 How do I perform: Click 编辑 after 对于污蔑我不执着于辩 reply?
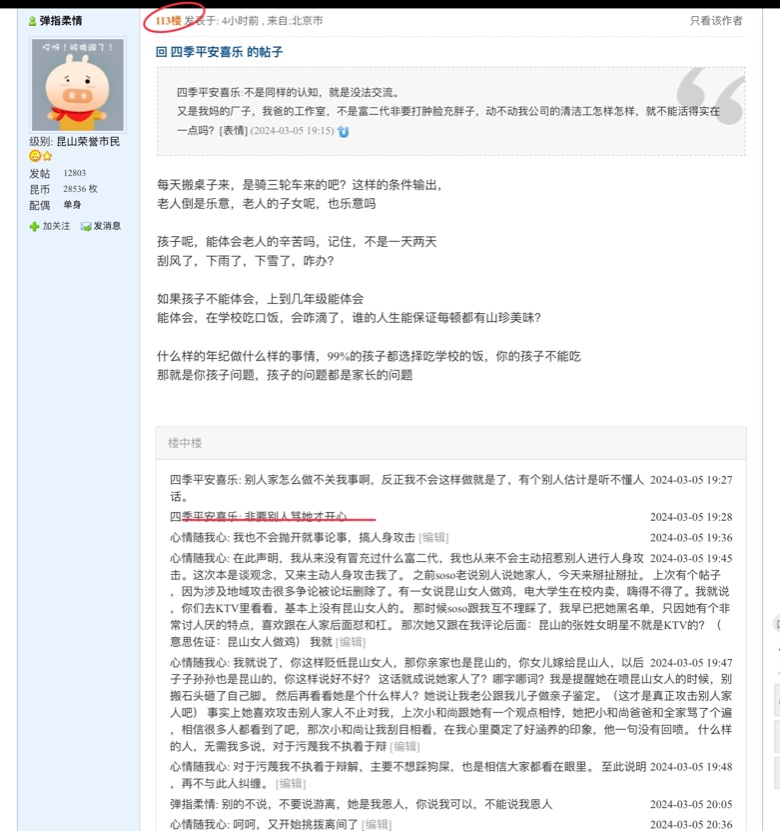tap(404, 746)
